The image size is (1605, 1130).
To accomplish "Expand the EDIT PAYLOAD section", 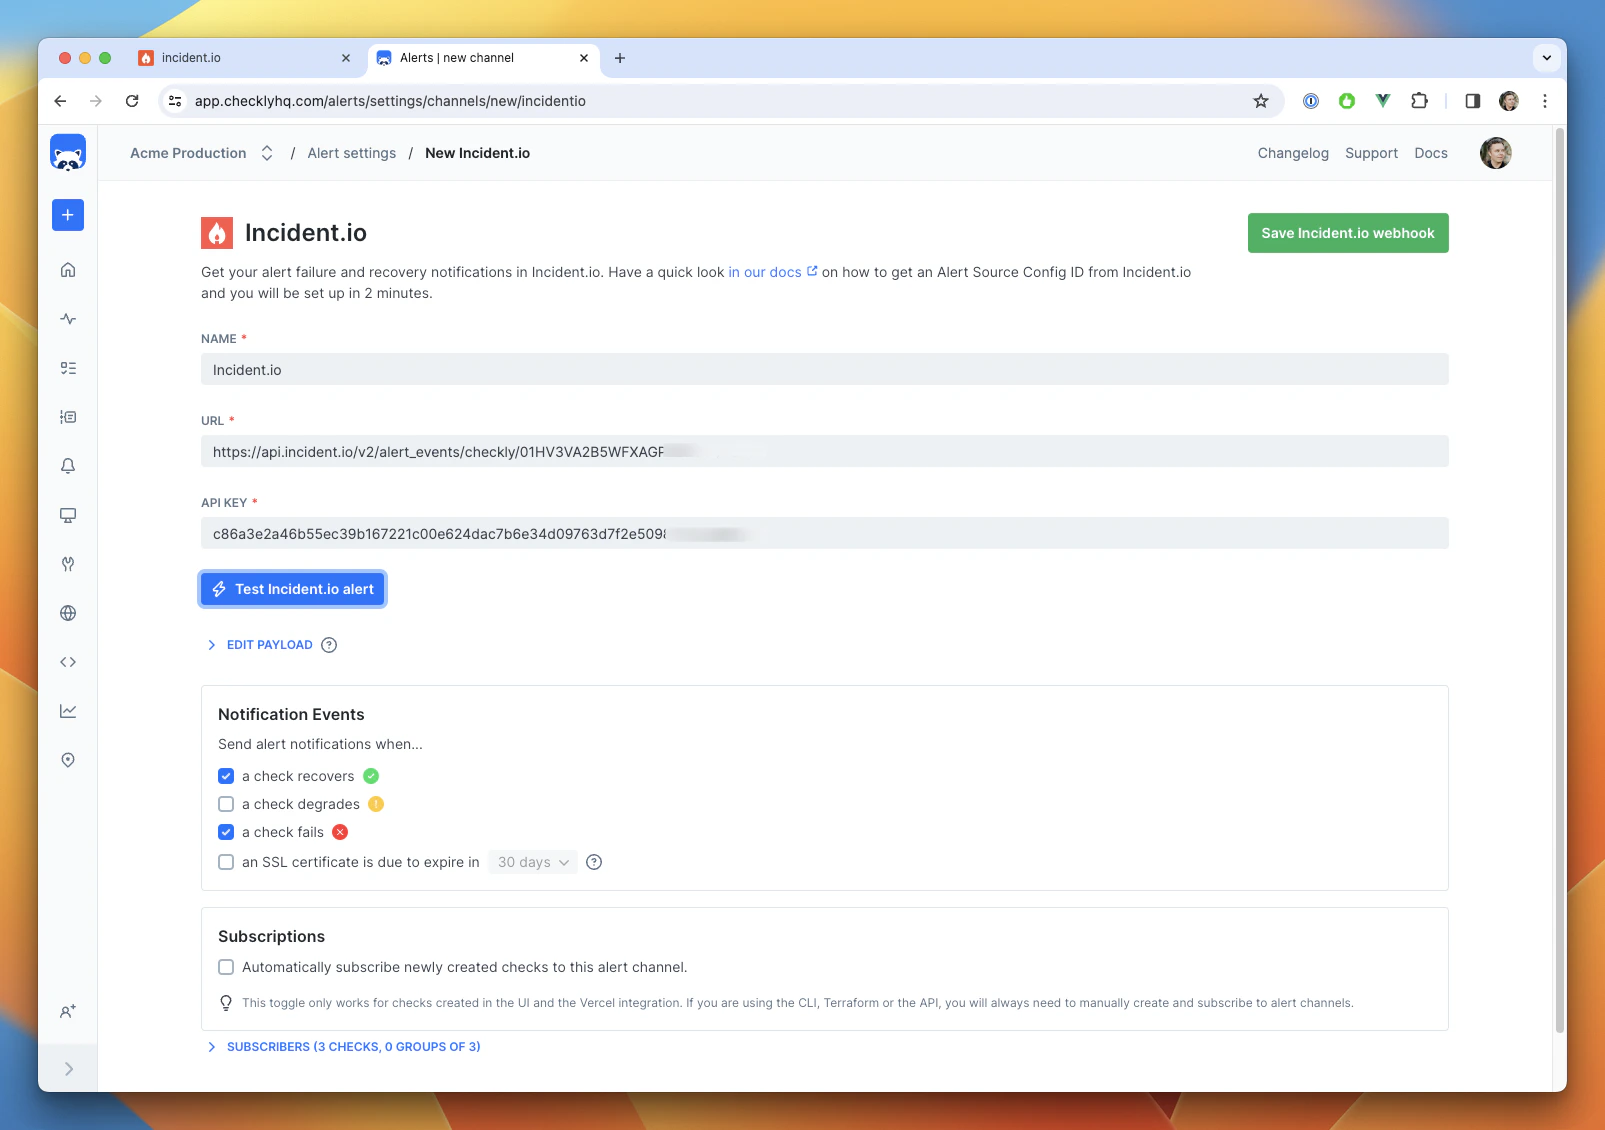I will (270, 644).
